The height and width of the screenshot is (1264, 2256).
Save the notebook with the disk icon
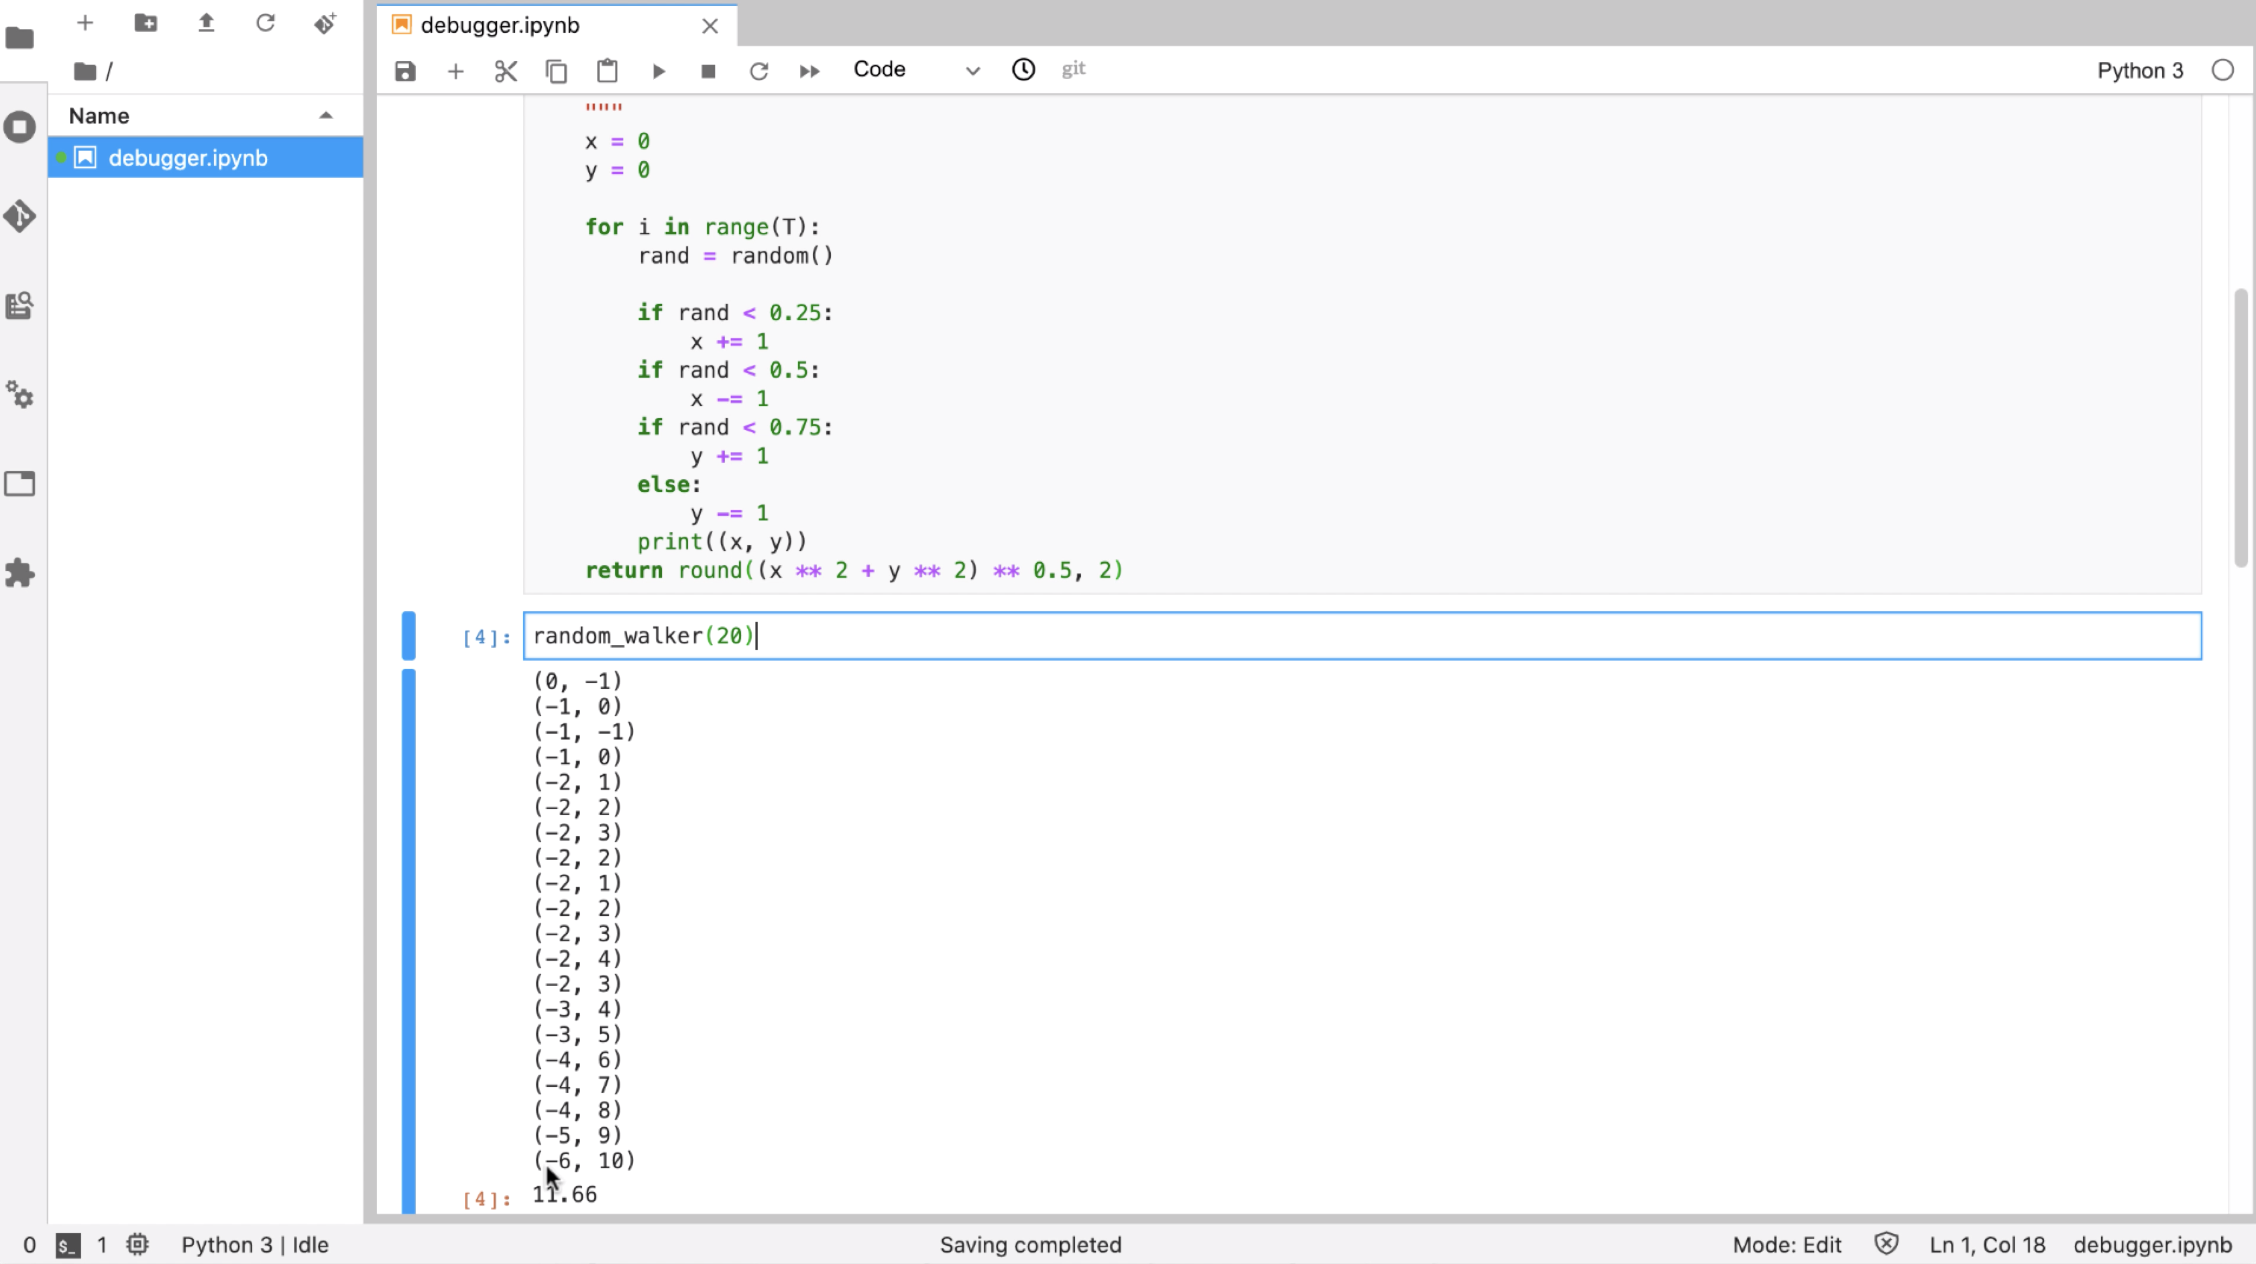(405, 71)
